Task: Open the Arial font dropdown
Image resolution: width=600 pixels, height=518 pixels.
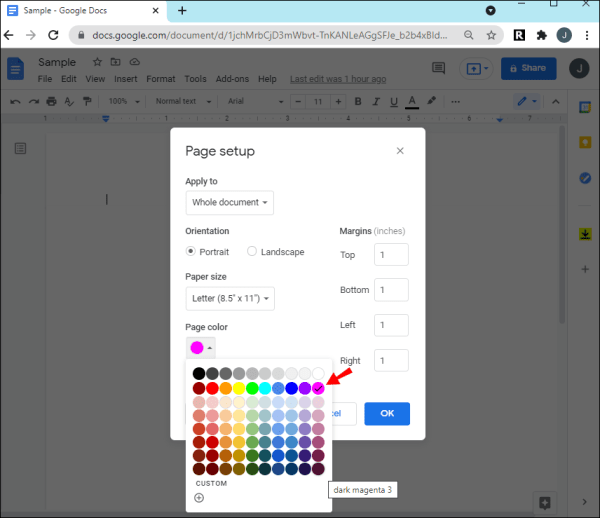Action: point(255,101)
